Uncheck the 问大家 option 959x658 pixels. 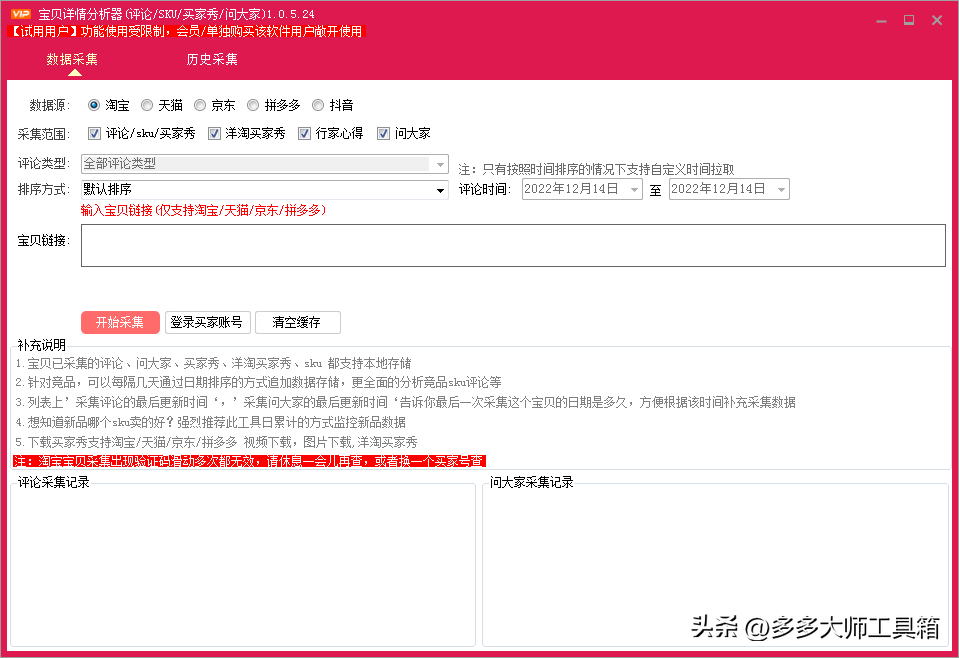[384, 132]
